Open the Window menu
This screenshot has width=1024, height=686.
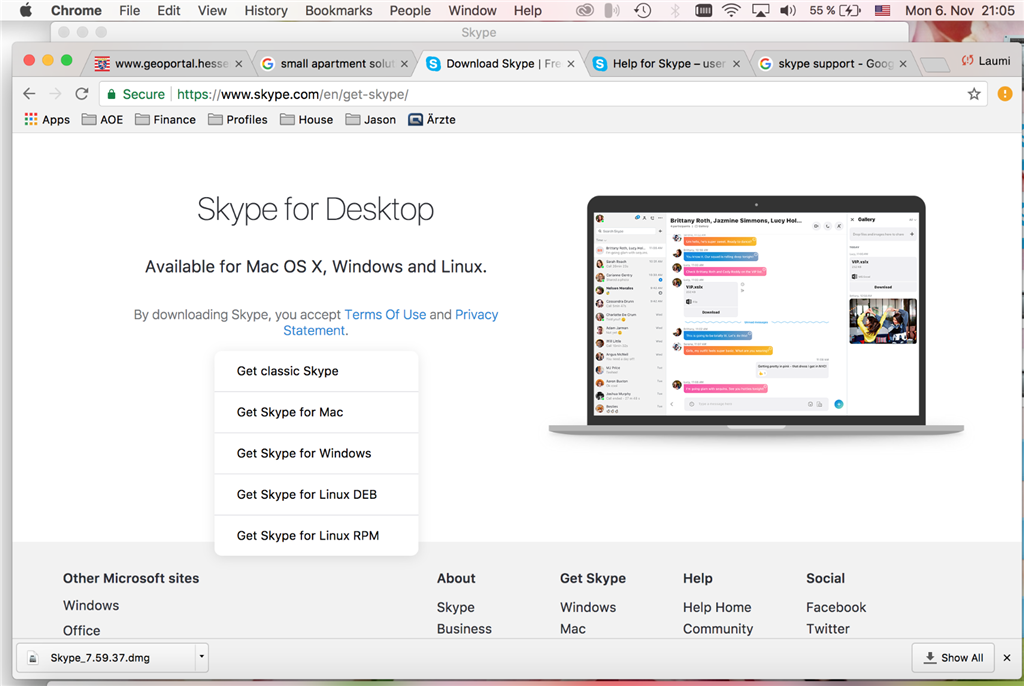pos(472,10)
